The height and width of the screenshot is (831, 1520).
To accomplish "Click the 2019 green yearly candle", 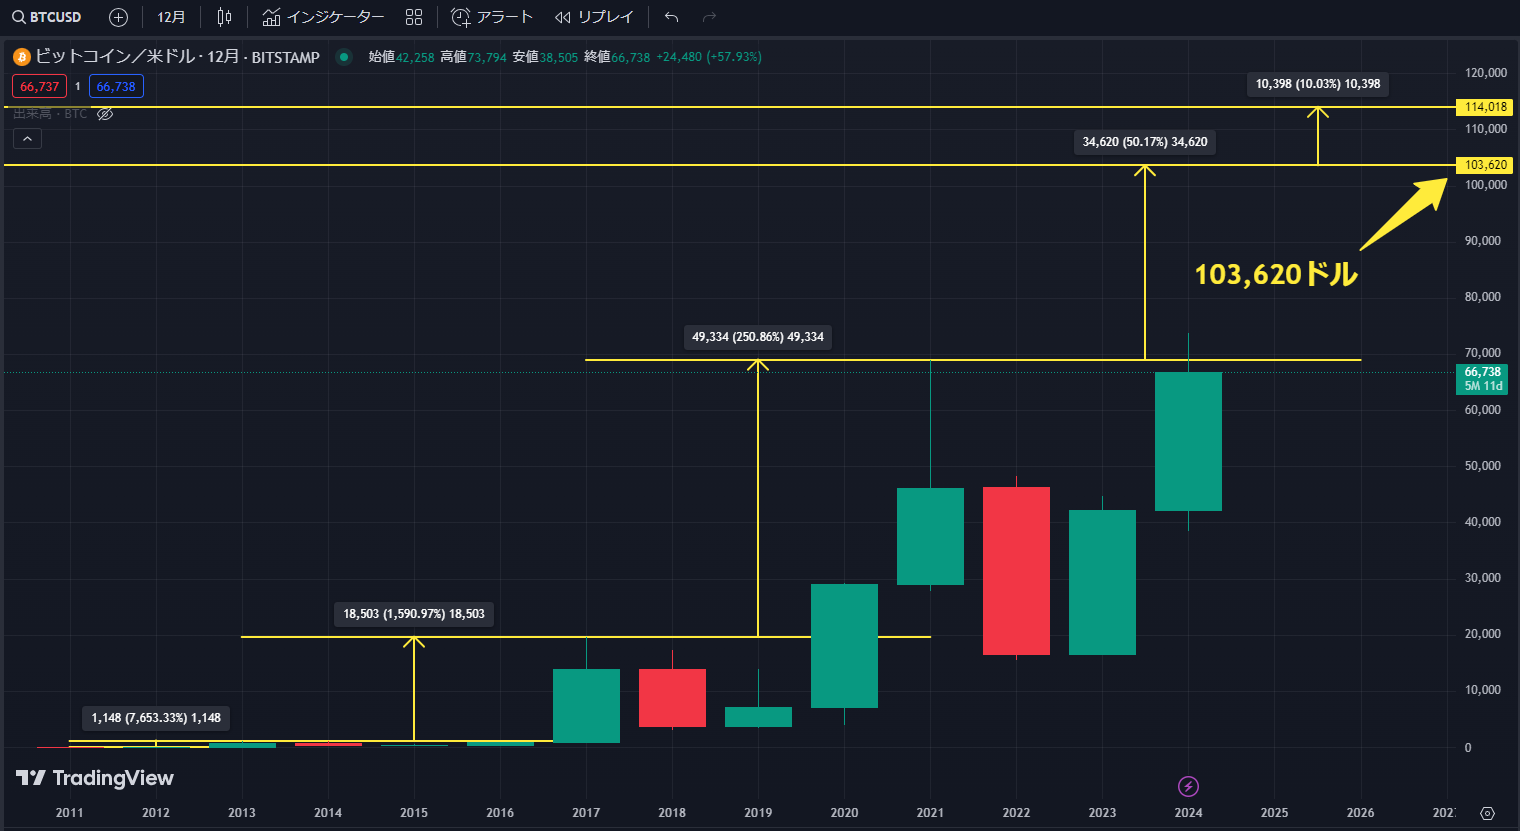I will point(758,717).
